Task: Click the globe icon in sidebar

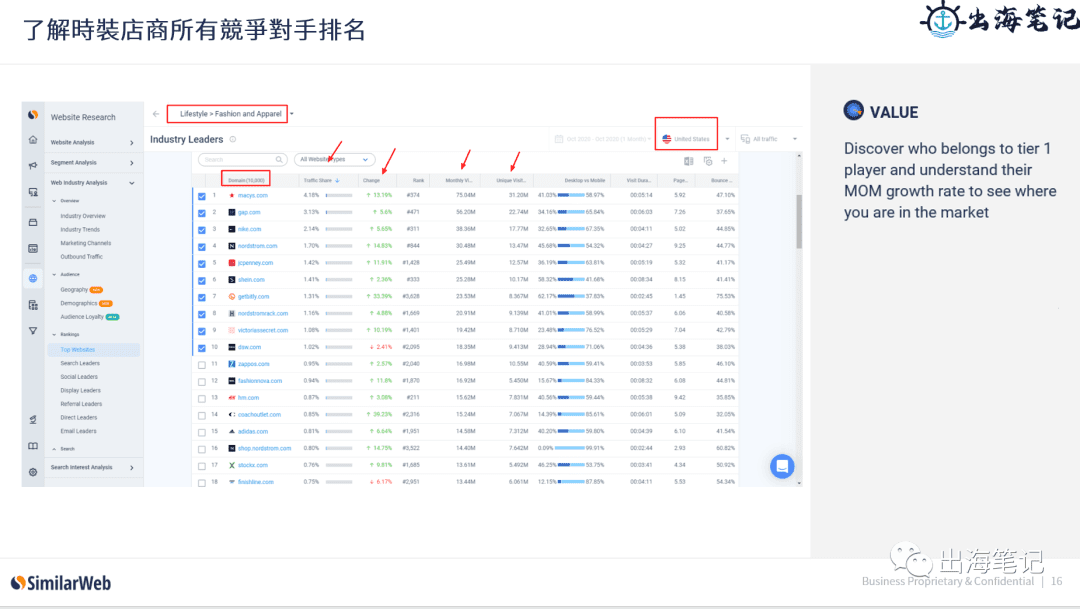Action: coord(33,278)
